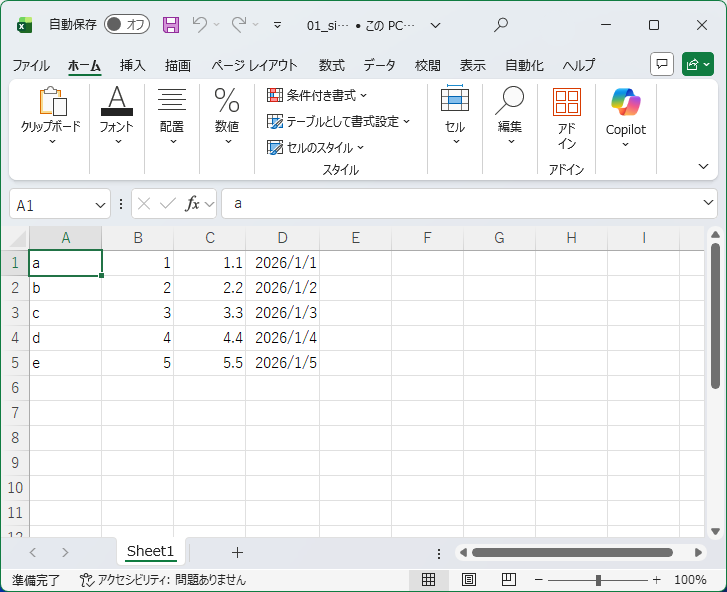Click Accessibility (アクセシビリティ) status text
The height and width of the screenshot is (592, 727).
tap(163, 580)
